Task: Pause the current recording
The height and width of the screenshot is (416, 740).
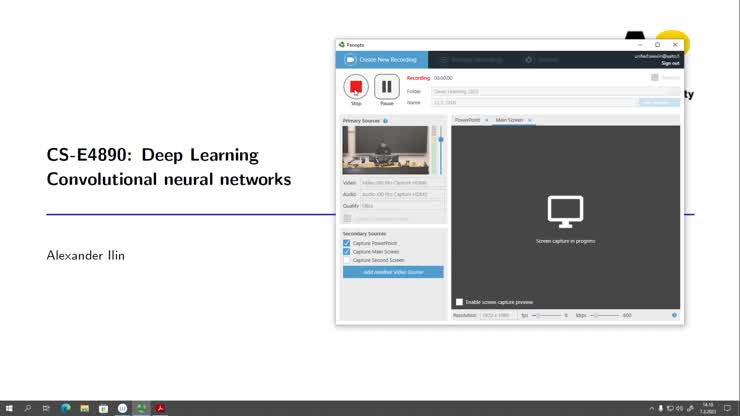Action: [387, 87]
